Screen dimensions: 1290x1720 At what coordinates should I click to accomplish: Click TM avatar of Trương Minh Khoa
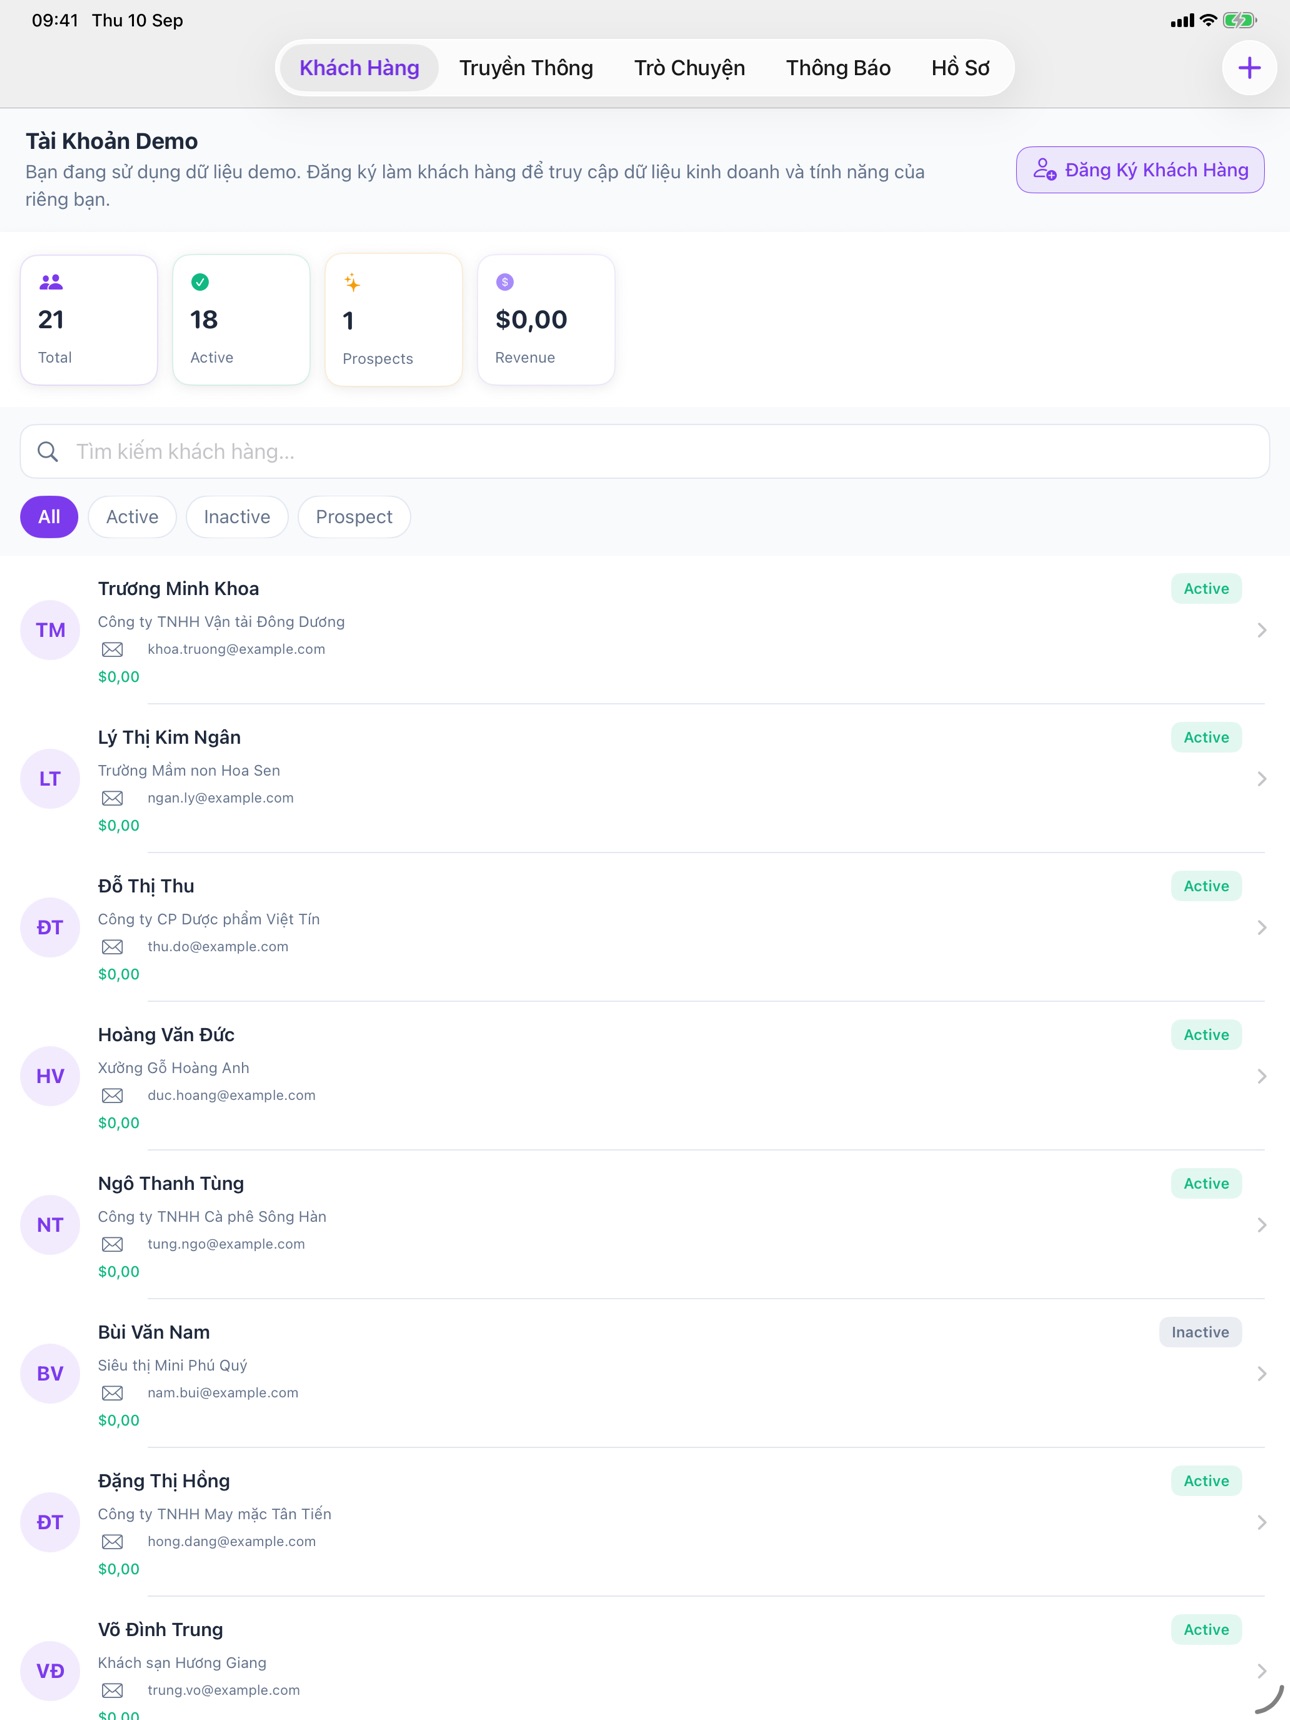tap(50, 630)
